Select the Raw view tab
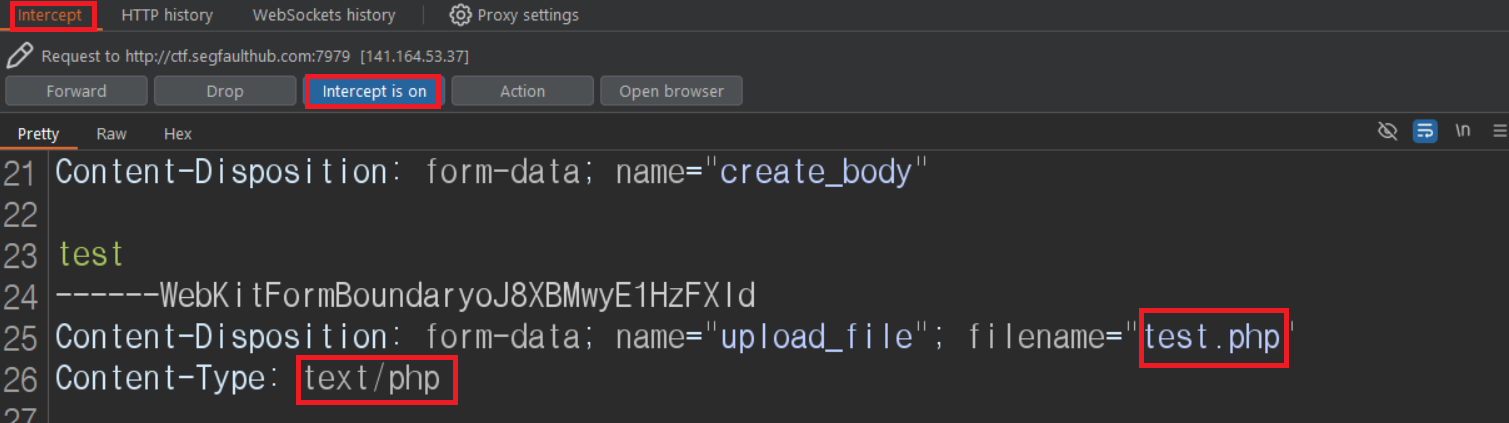Image resolution: width=1509 pixels, height=423 pixels. tap(111, 133)
